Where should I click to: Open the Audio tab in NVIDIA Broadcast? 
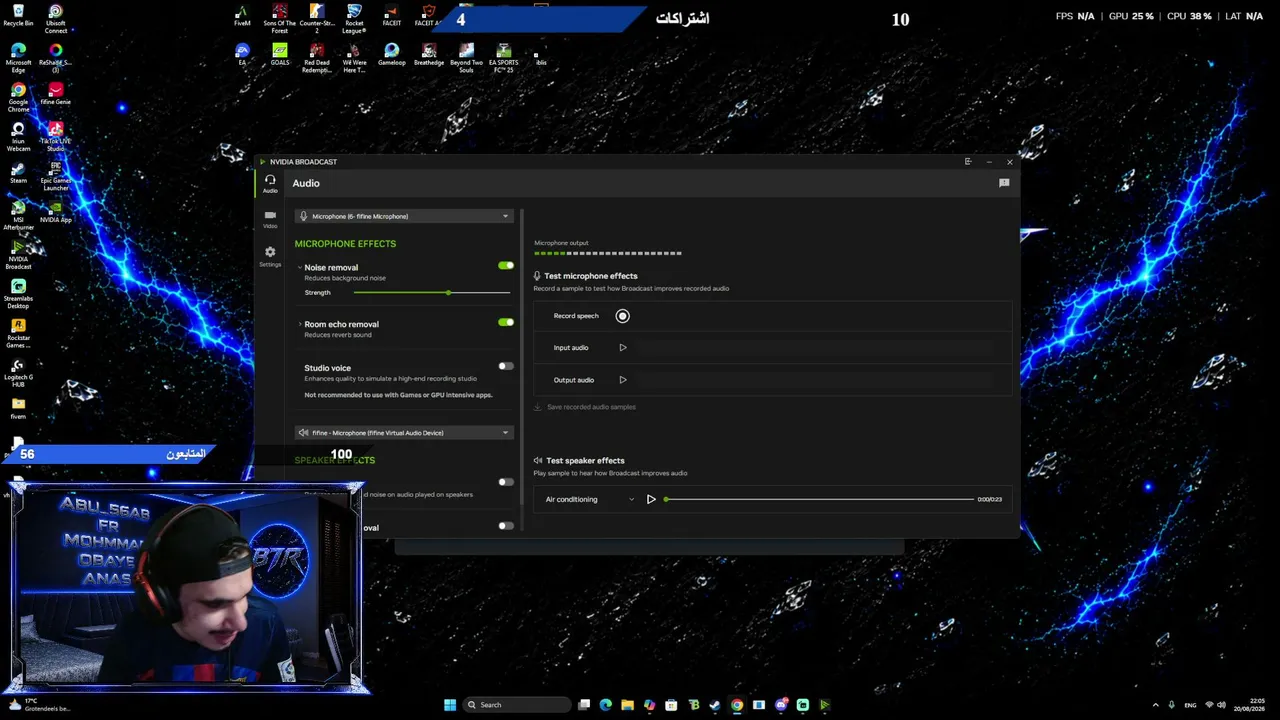tap(270, 184)
